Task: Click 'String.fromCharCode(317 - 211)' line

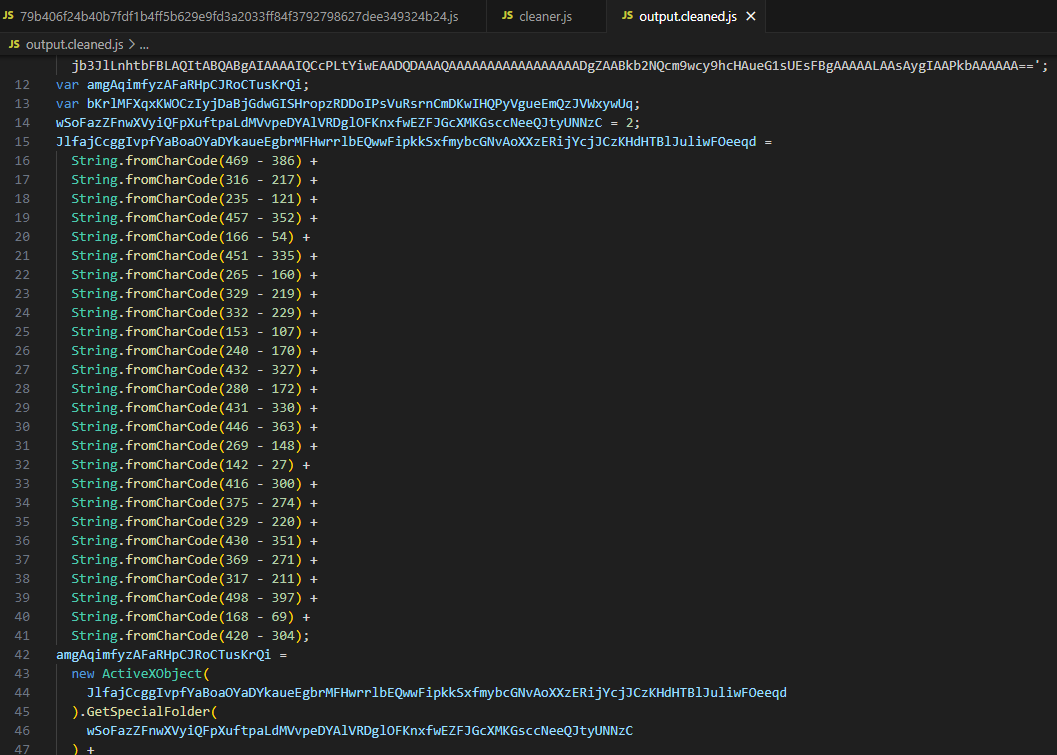Action: pos(194,578)
